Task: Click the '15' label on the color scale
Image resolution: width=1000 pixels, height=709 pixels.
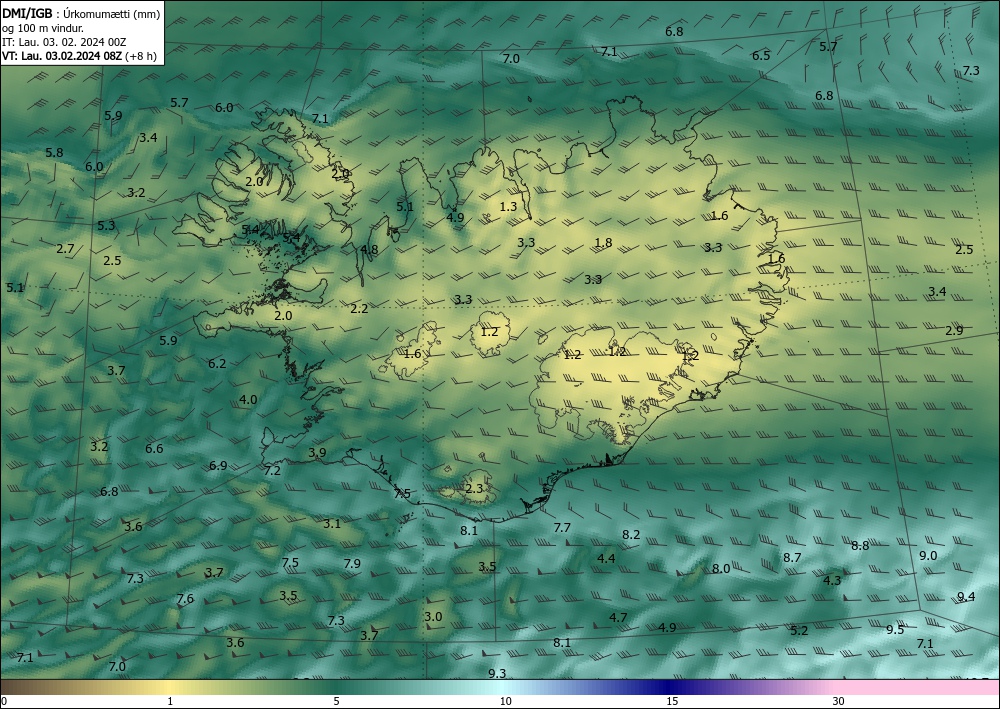Action: tap(672, 701)
